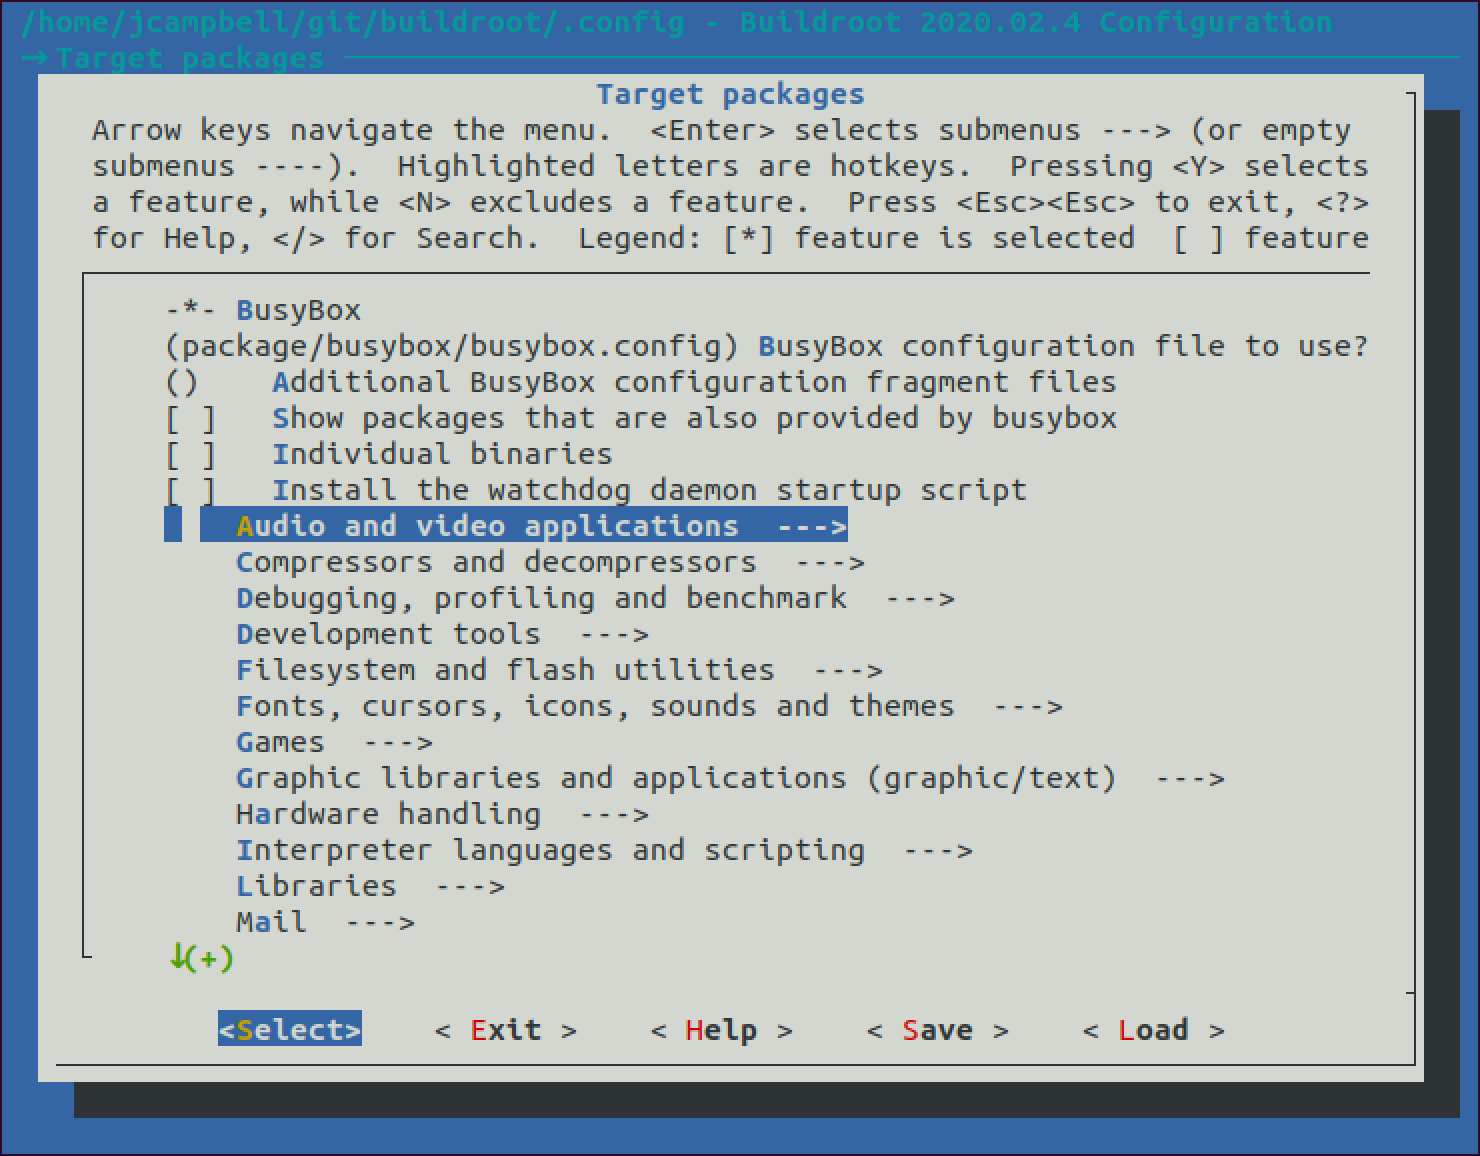Open Filesystem and flash utilities submenu
The image size is (1480, 1156).
click(559, 670)
